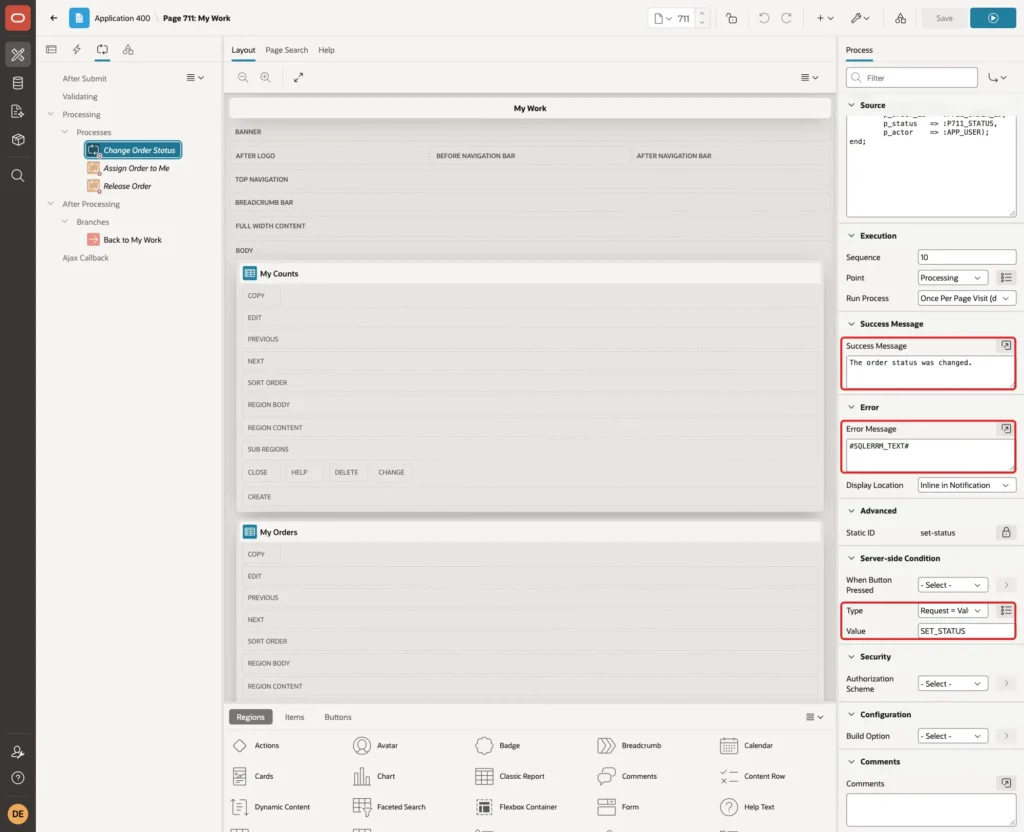Open the App Builder sidebar icon

tap(18, 55)
